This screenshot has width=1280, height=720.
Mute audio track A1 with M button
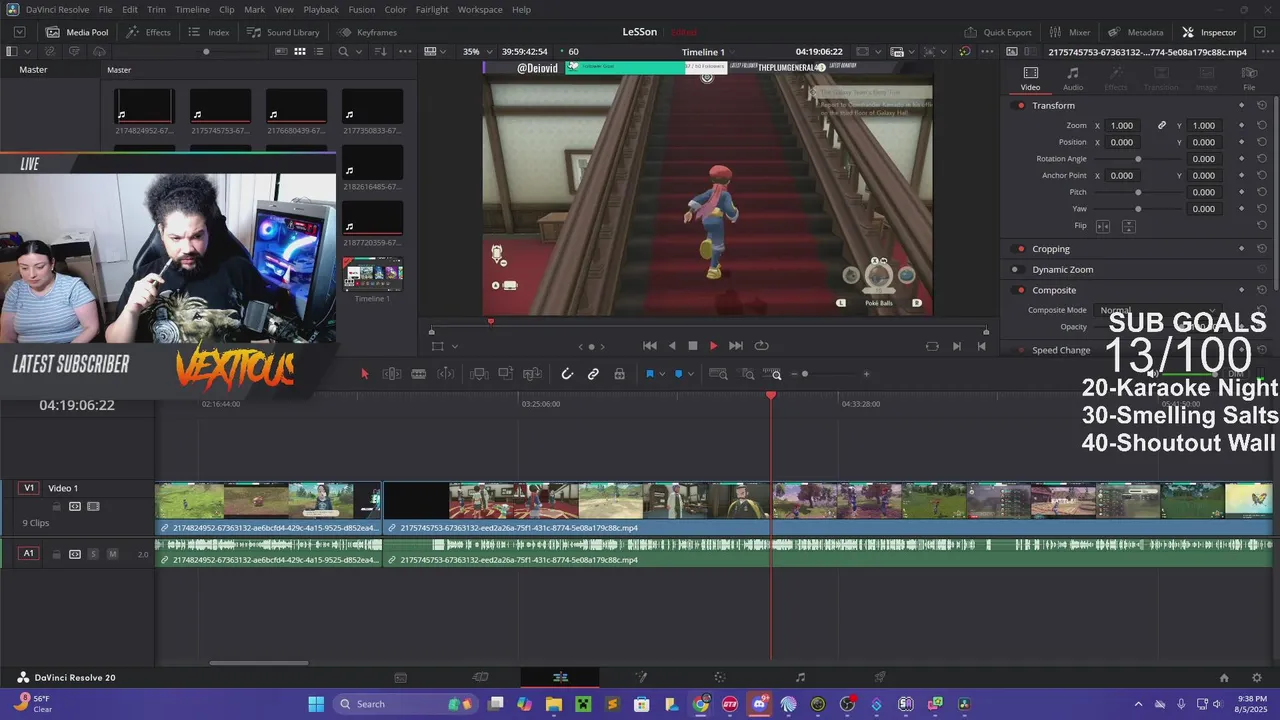(112, 554)
